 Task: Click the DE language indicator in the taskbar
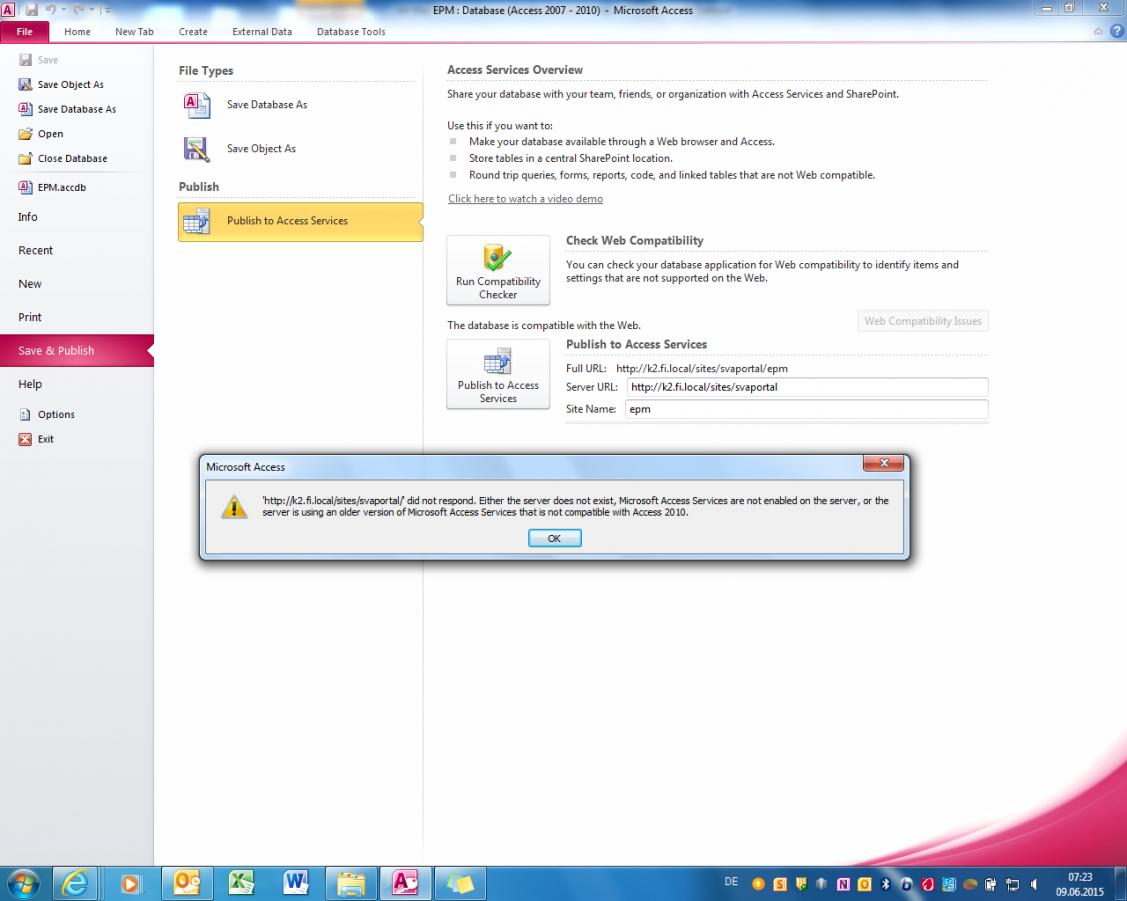click(x=731, y=882)
